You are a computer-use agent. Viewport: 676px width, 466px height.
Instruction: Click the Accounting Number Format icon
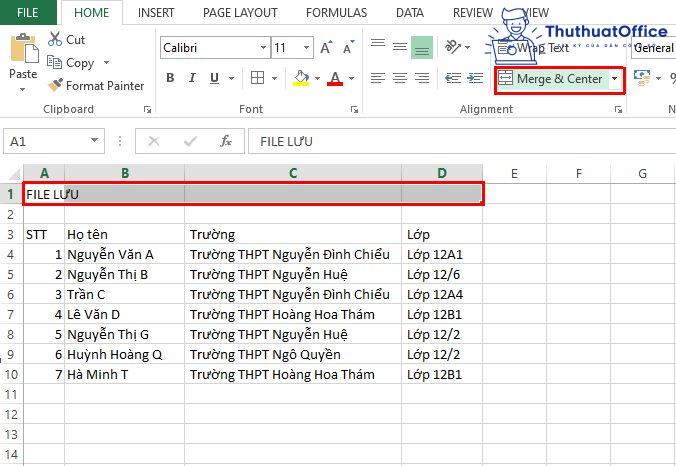[x=642, y=78]
